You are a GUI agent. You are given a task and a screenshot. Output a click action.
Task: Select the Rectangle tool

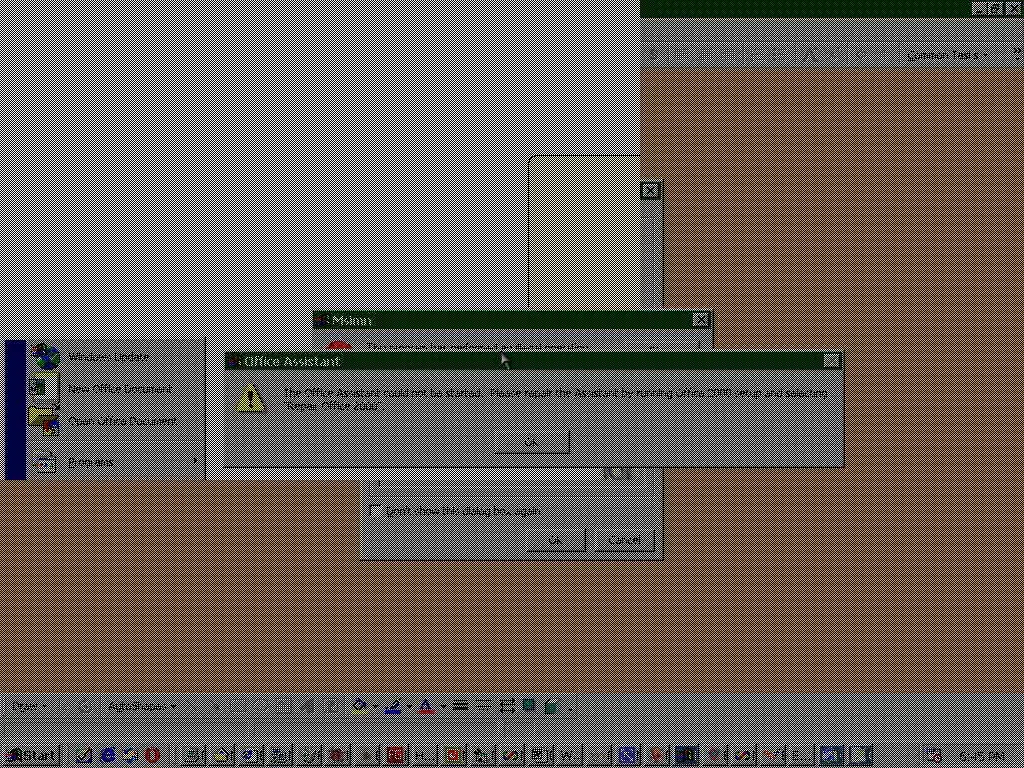pos(237,706)
